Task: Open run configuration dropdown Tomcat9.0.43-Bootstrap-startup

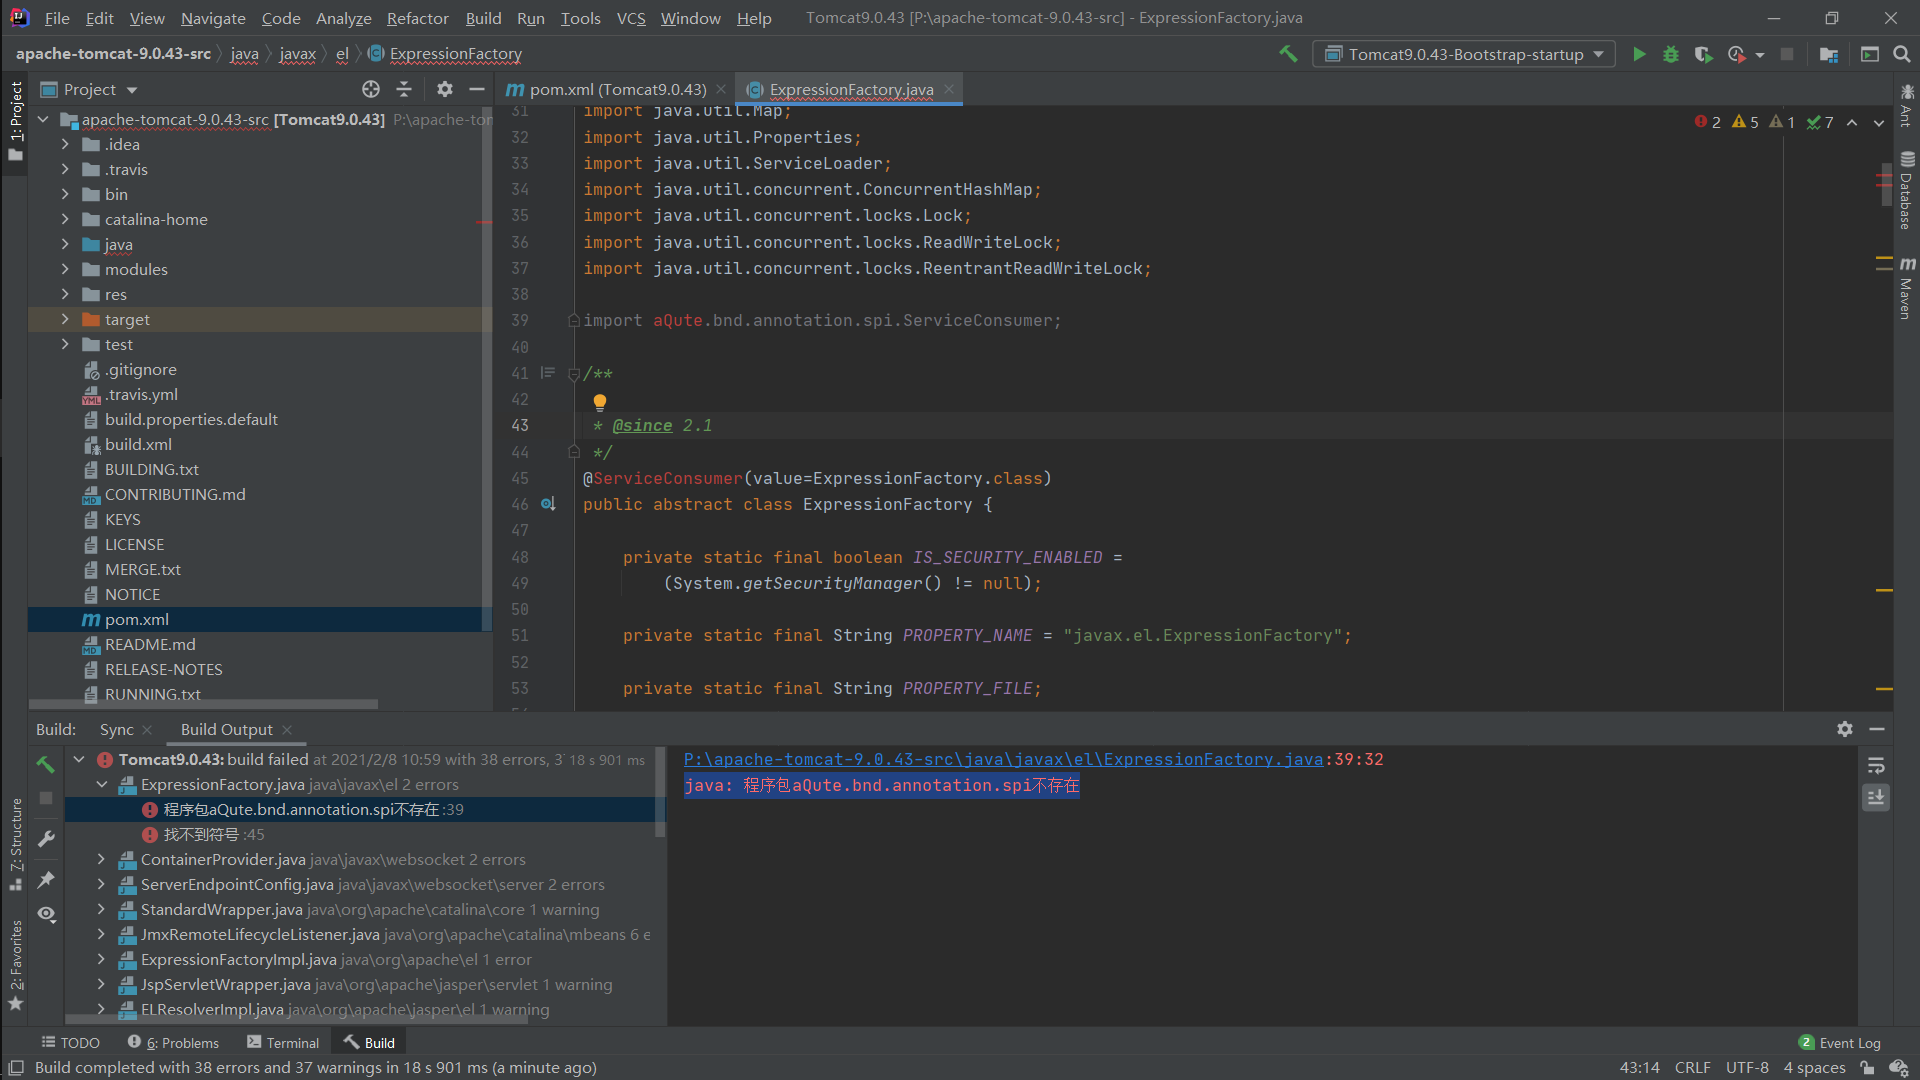Action: click(1464, 54)
